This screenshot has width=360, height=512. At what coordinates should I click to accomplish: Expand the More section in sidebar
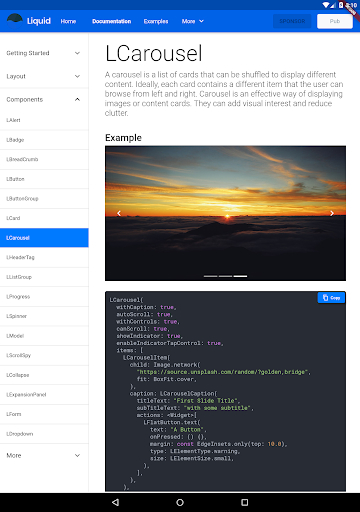[44, 455]
